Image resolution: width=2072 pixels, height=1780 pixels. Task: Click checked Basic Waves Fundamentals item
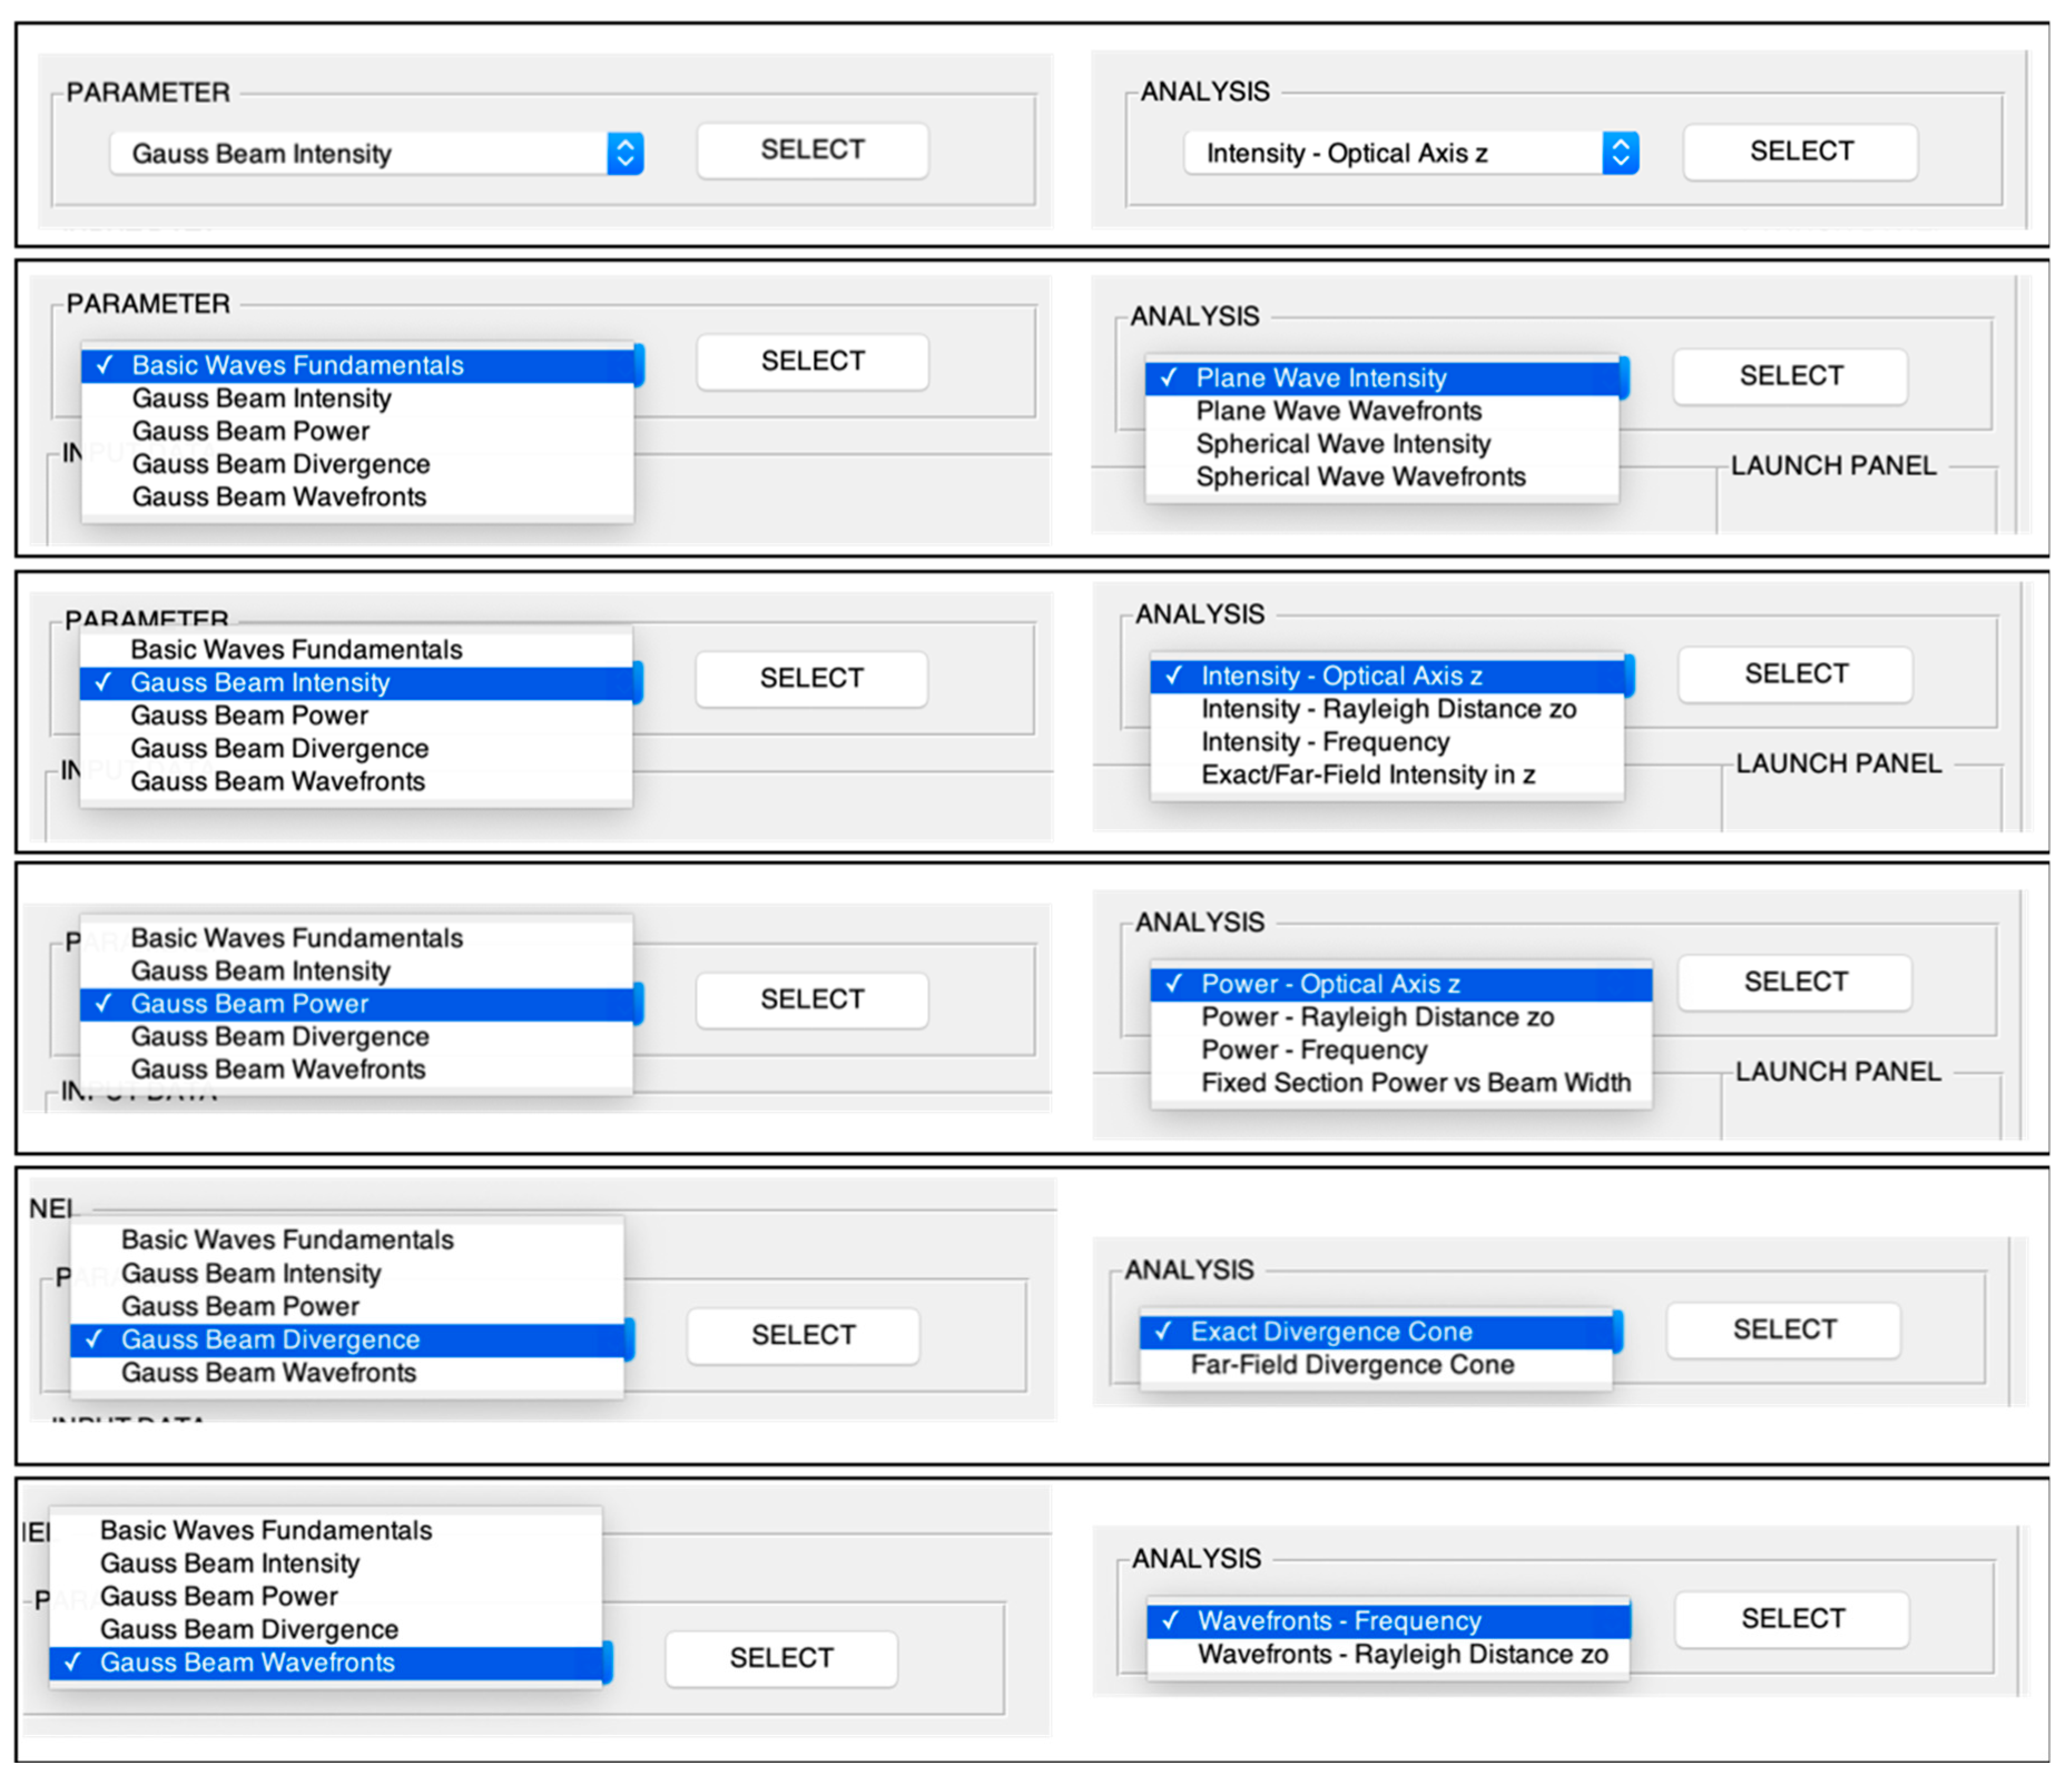coord(297,365)
